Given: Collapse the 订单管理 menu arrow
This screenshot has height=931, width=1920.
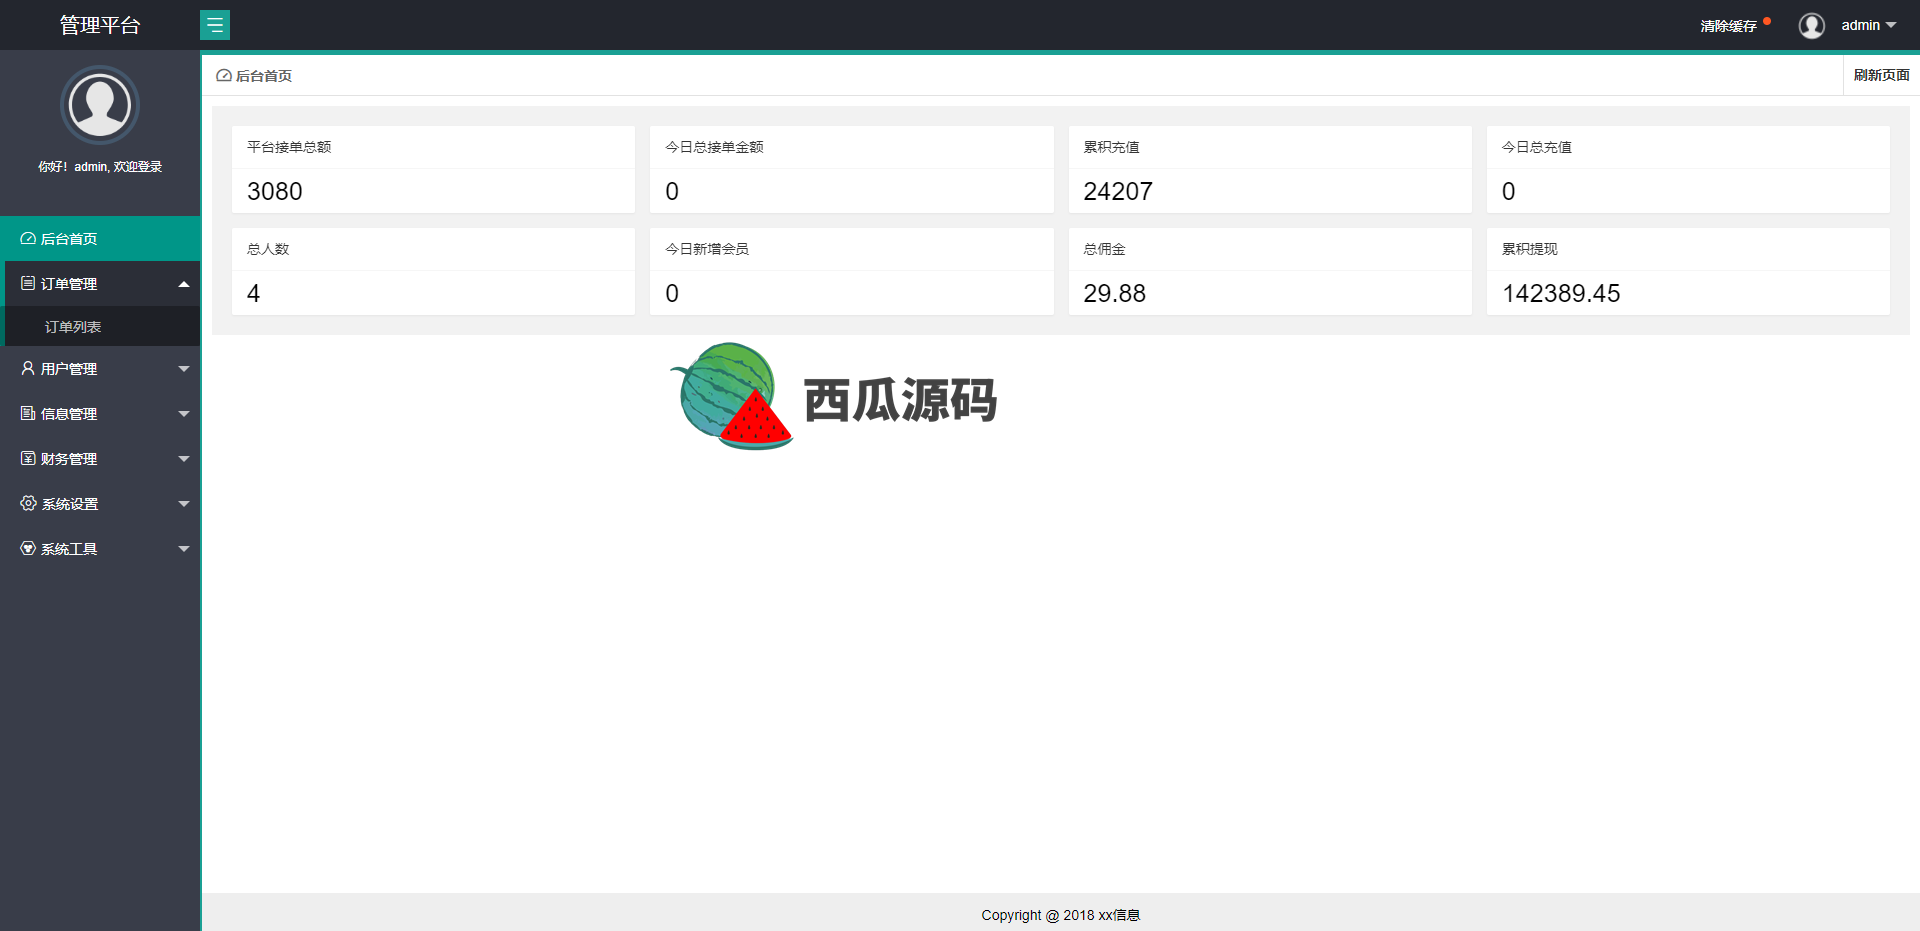Looking at the screenshot, I should pyautogui.click(x=184, y=284).
